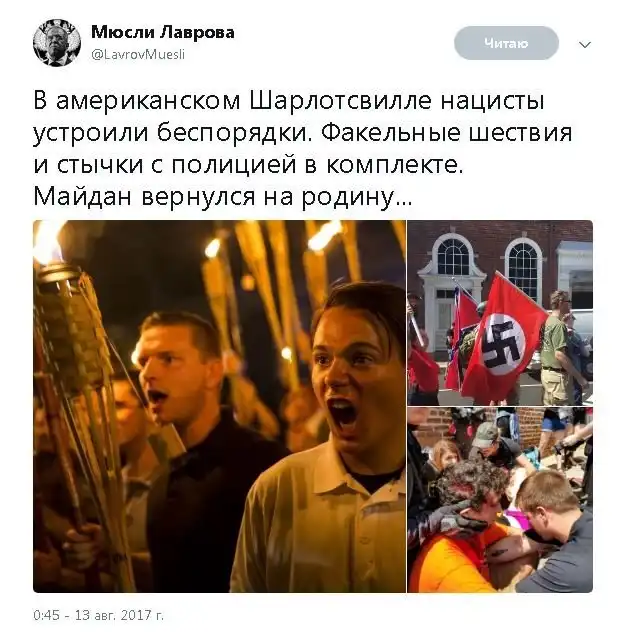Click the word 'нацисты' in the tweet
The height and width of the screenshot is (632, 625).
[x=492, y=101]
